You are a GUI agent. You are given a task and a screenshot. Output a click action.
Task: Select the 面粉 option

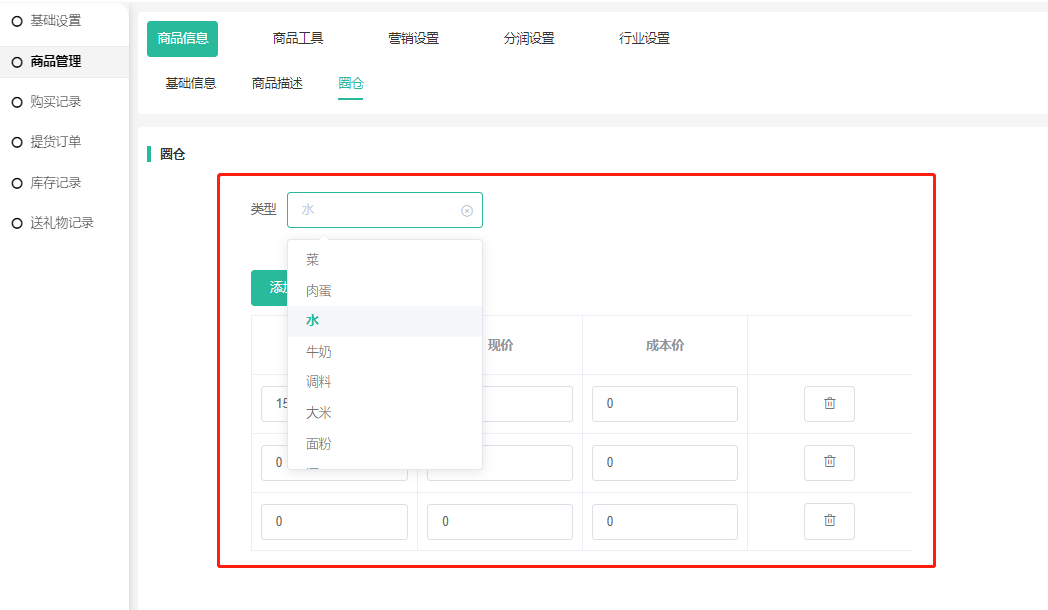coord(318,444)
